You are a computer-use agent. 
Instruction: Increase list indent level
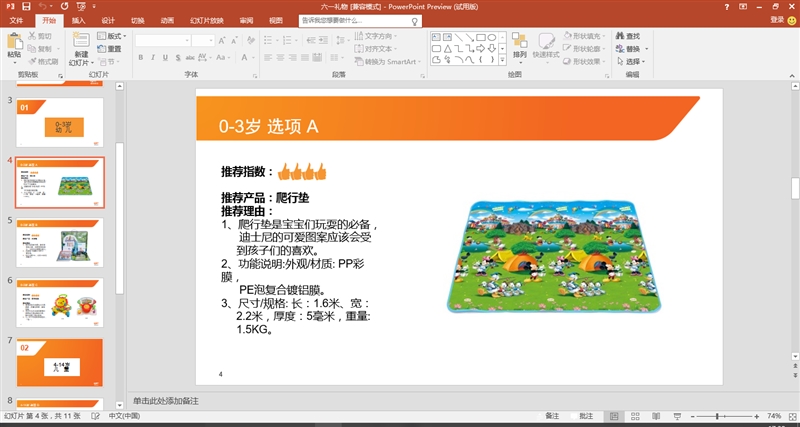pyautogui.click(x=324, y=41)
